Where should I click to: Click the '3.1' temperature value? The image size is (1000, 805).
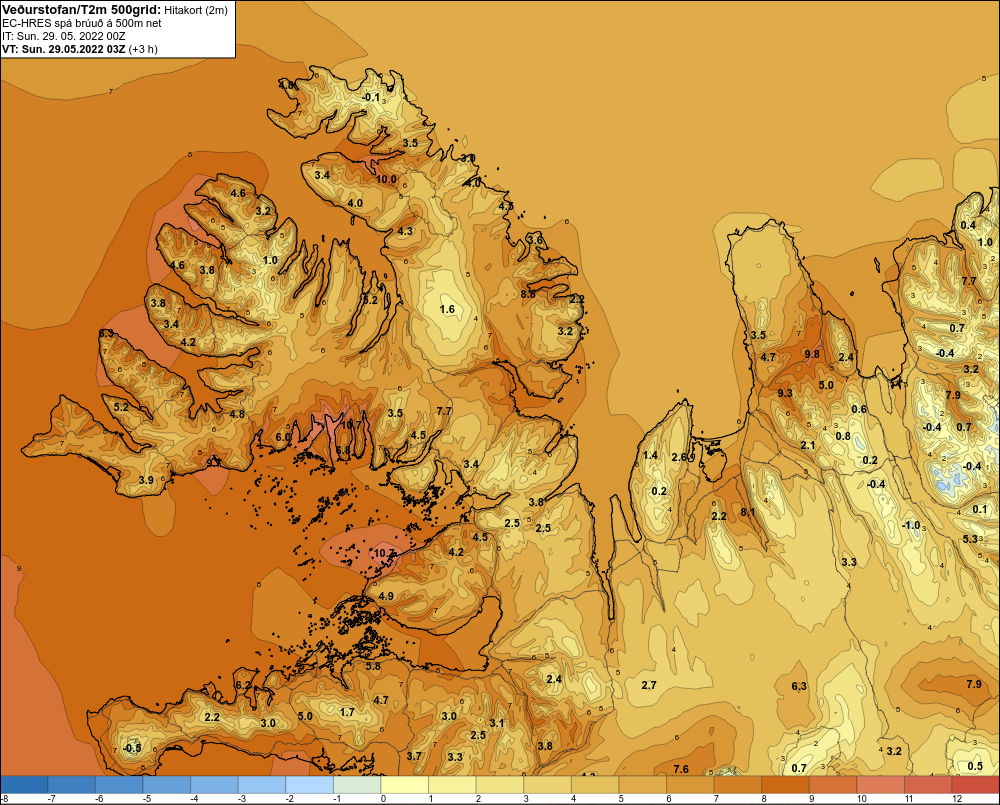[x=497, y=723]
